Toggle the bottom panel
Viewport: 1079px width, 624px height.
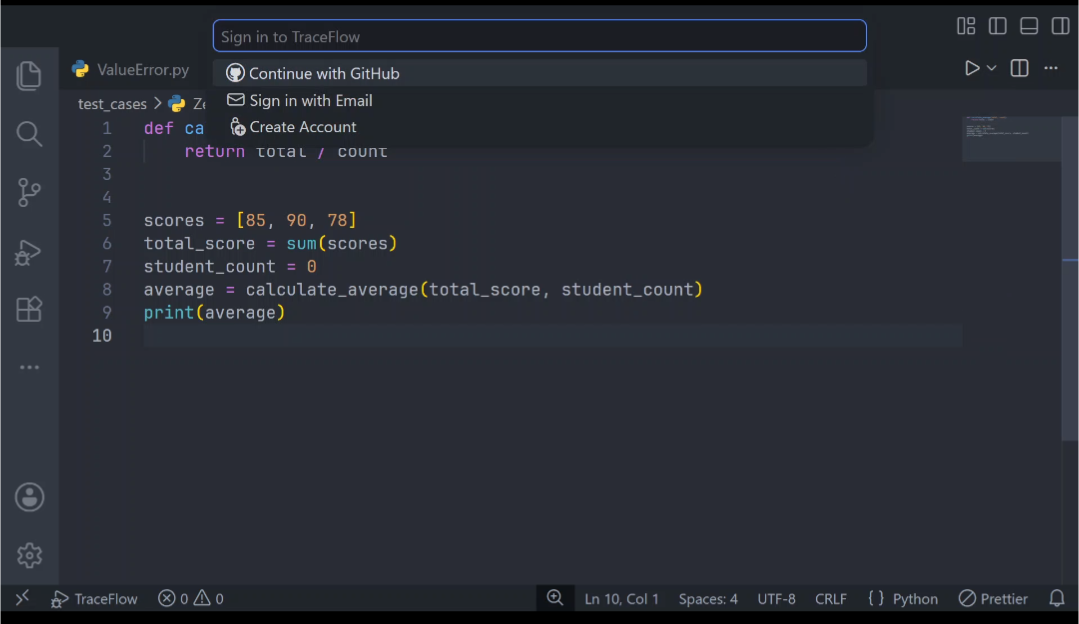click(1029, 26)
